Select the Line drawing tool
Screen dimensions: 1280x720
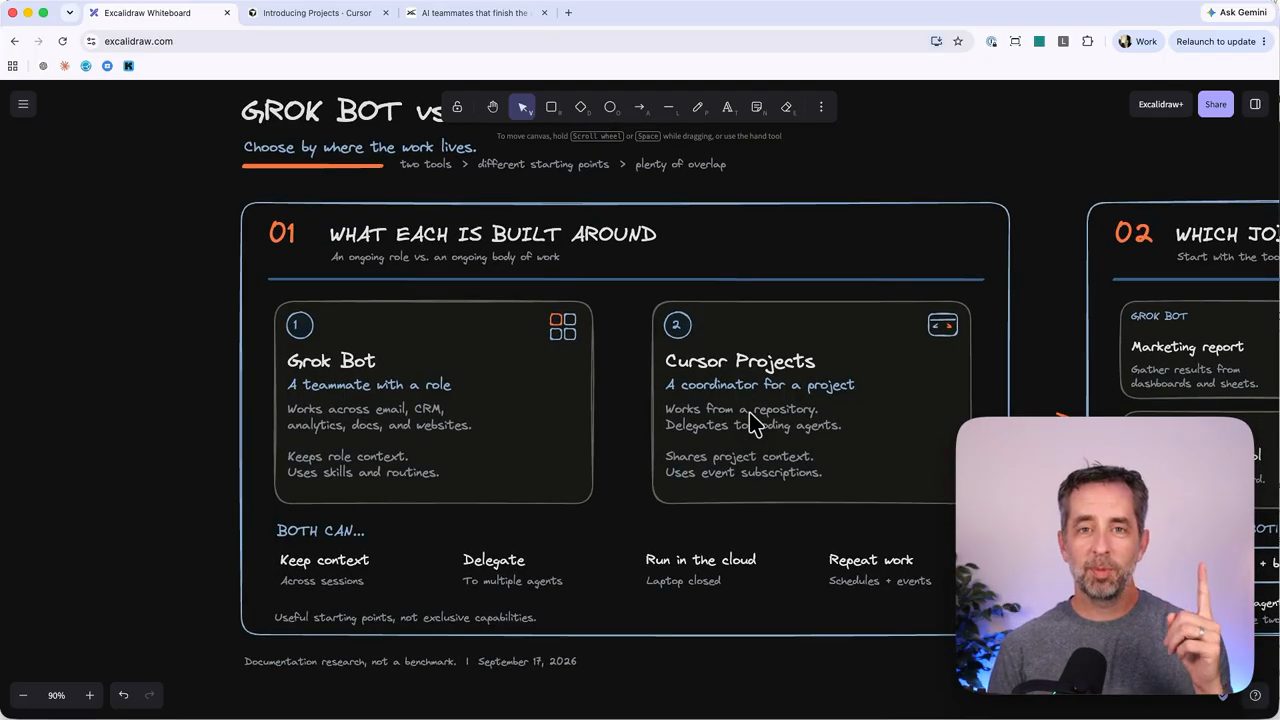click(669, 107)
